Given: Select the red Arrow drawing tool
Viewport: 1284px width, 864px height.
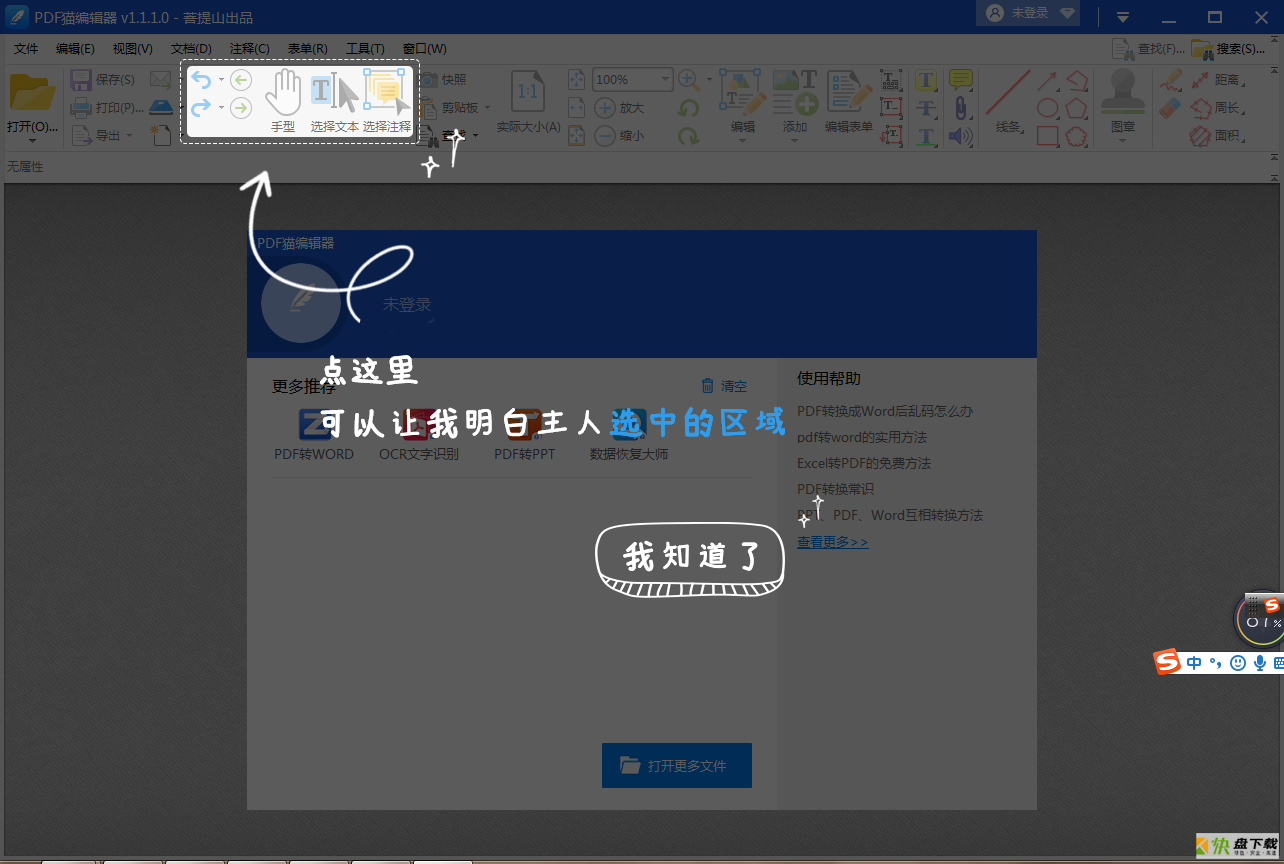Looking at the screenshot, I should pos(1047,80).
